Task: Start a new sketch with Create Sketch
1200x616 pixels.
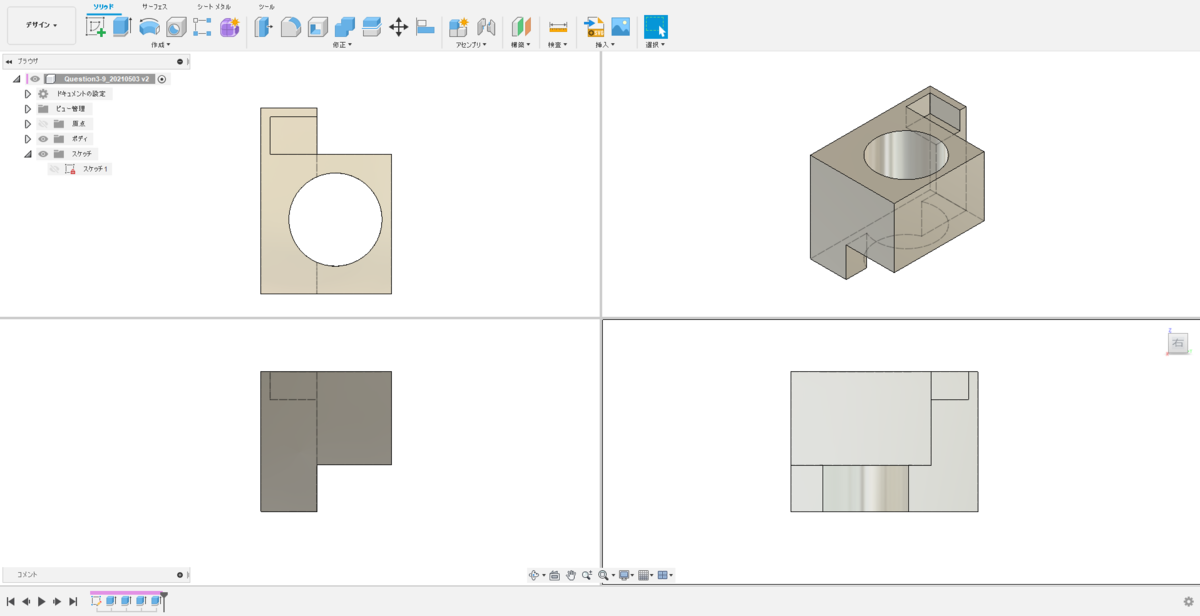Action: coord(96,27)
